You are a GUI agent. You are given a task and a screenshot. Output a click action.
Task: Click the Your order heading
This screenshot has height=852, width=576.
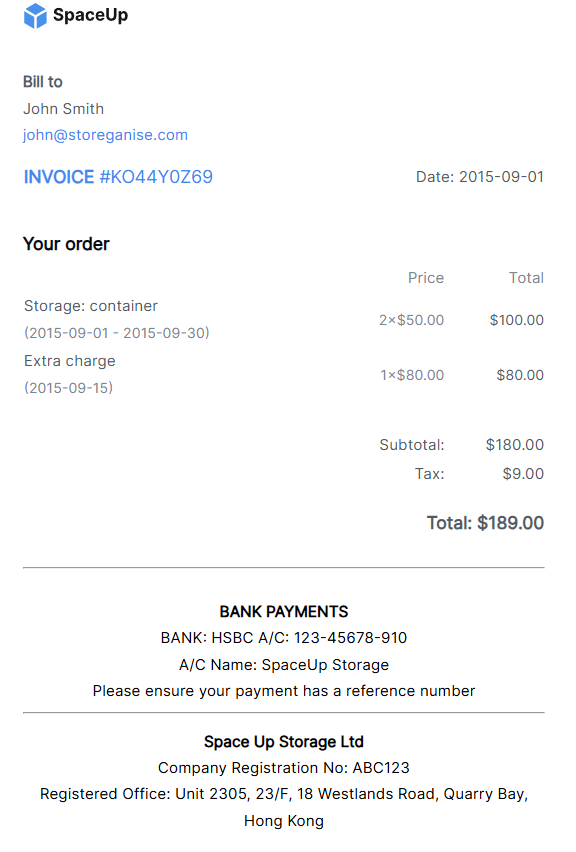click(x=66, y=244)
